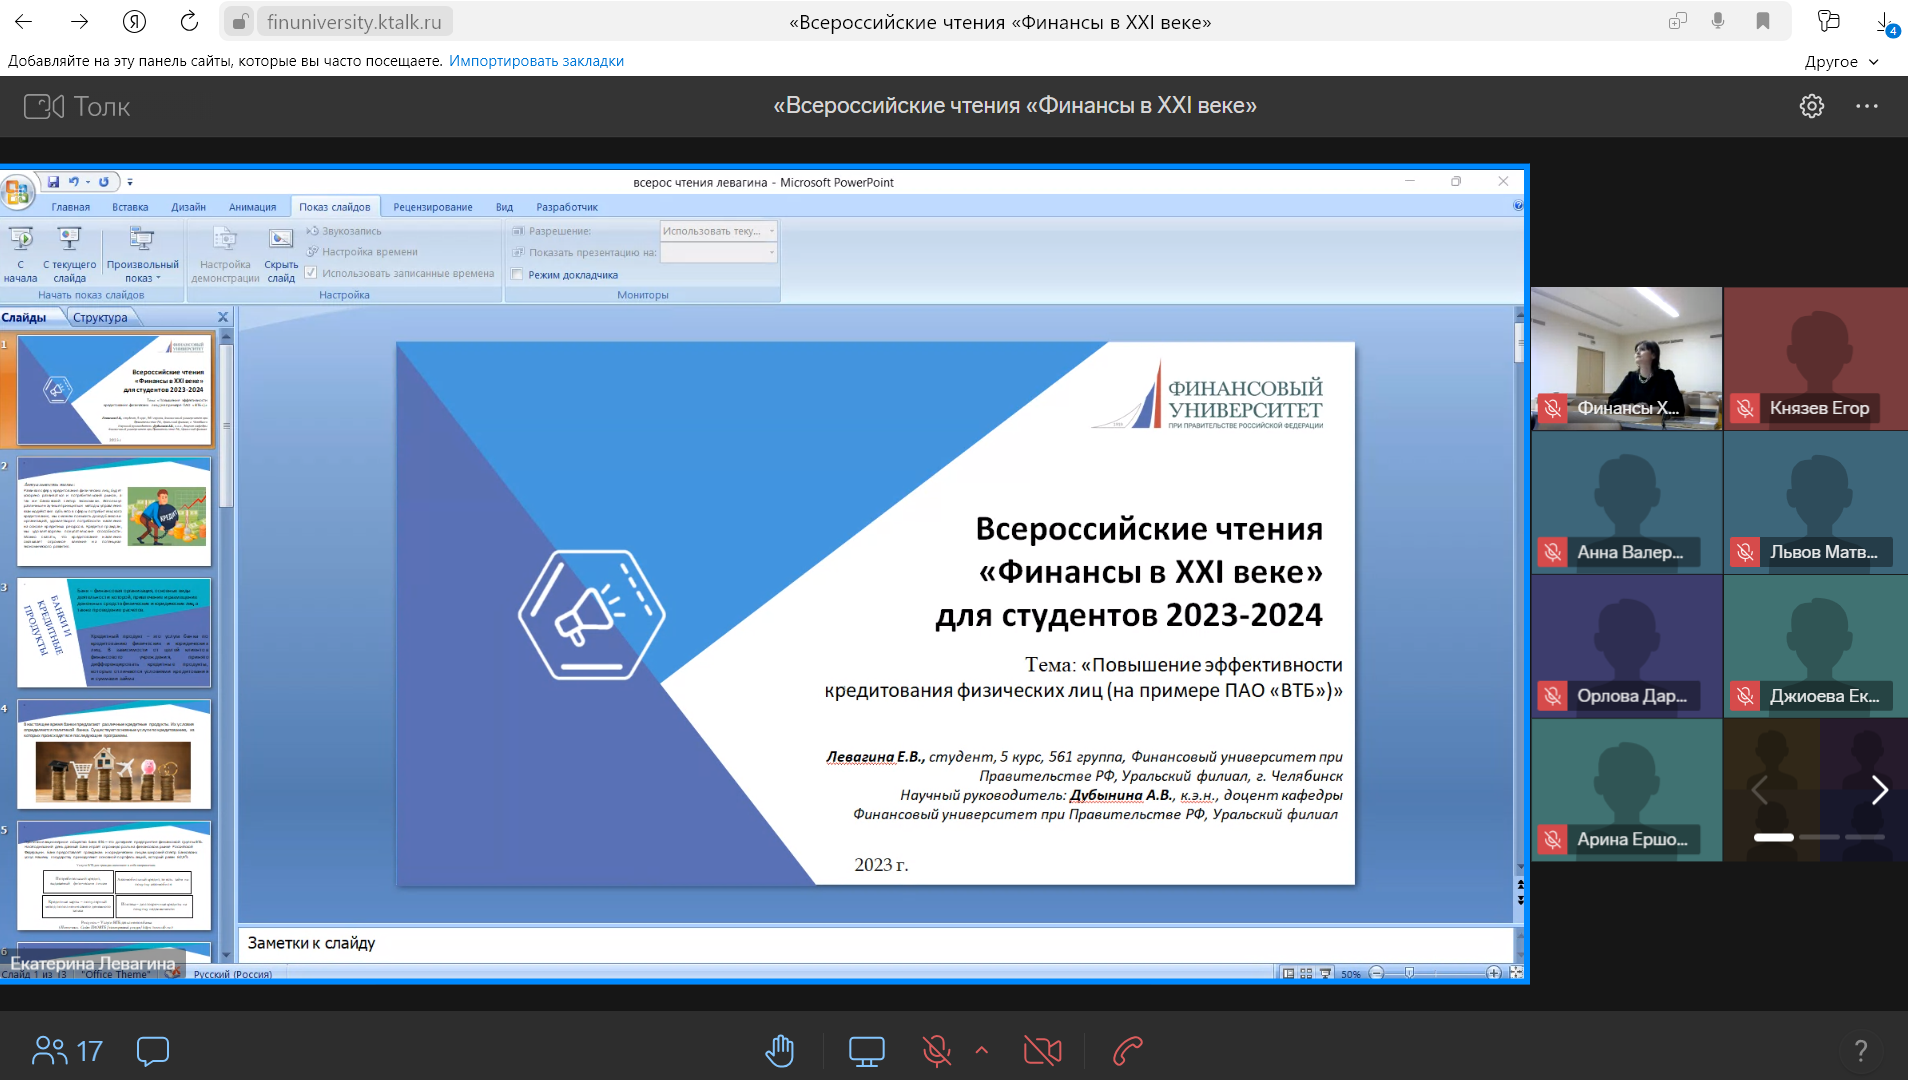This screenshot has width=1908, height=1080.
Task: Click Настройка времени in the ribbon
Action: (x=362, y=252)
